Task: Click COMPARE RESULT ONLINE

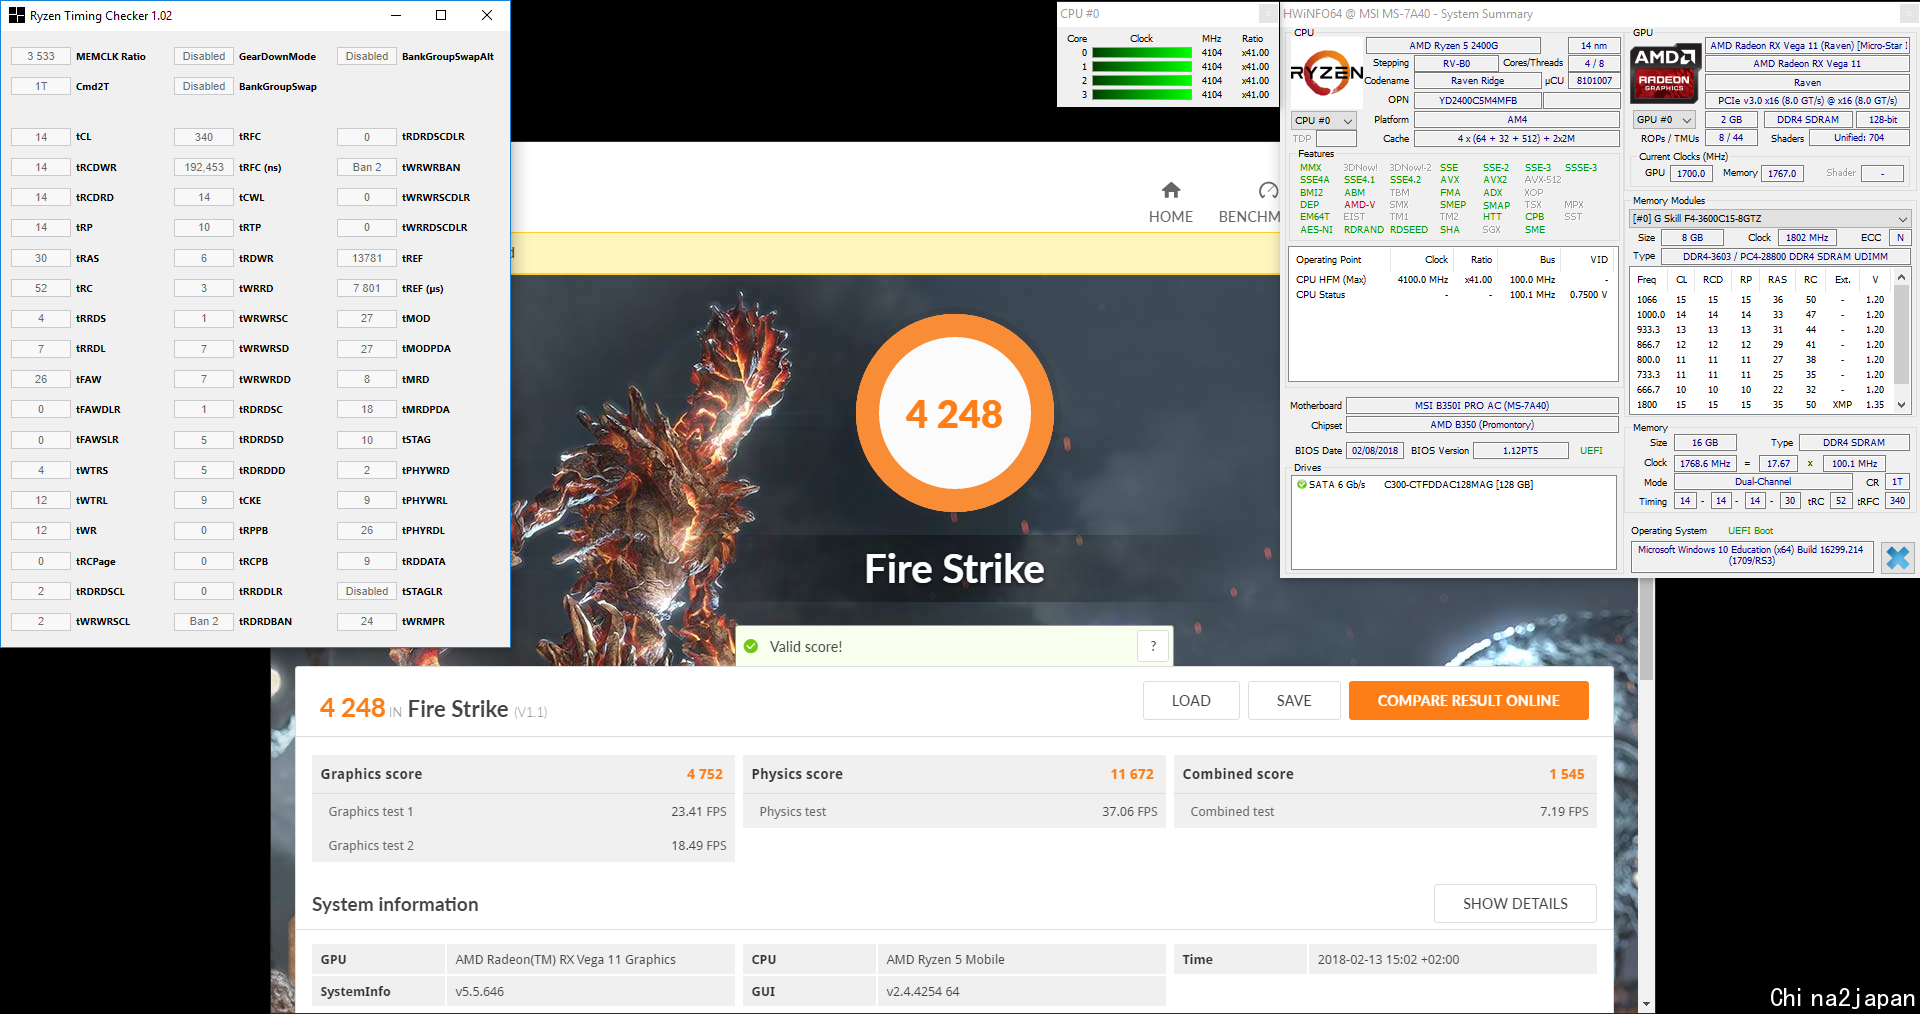Action: coord(1468,701)
